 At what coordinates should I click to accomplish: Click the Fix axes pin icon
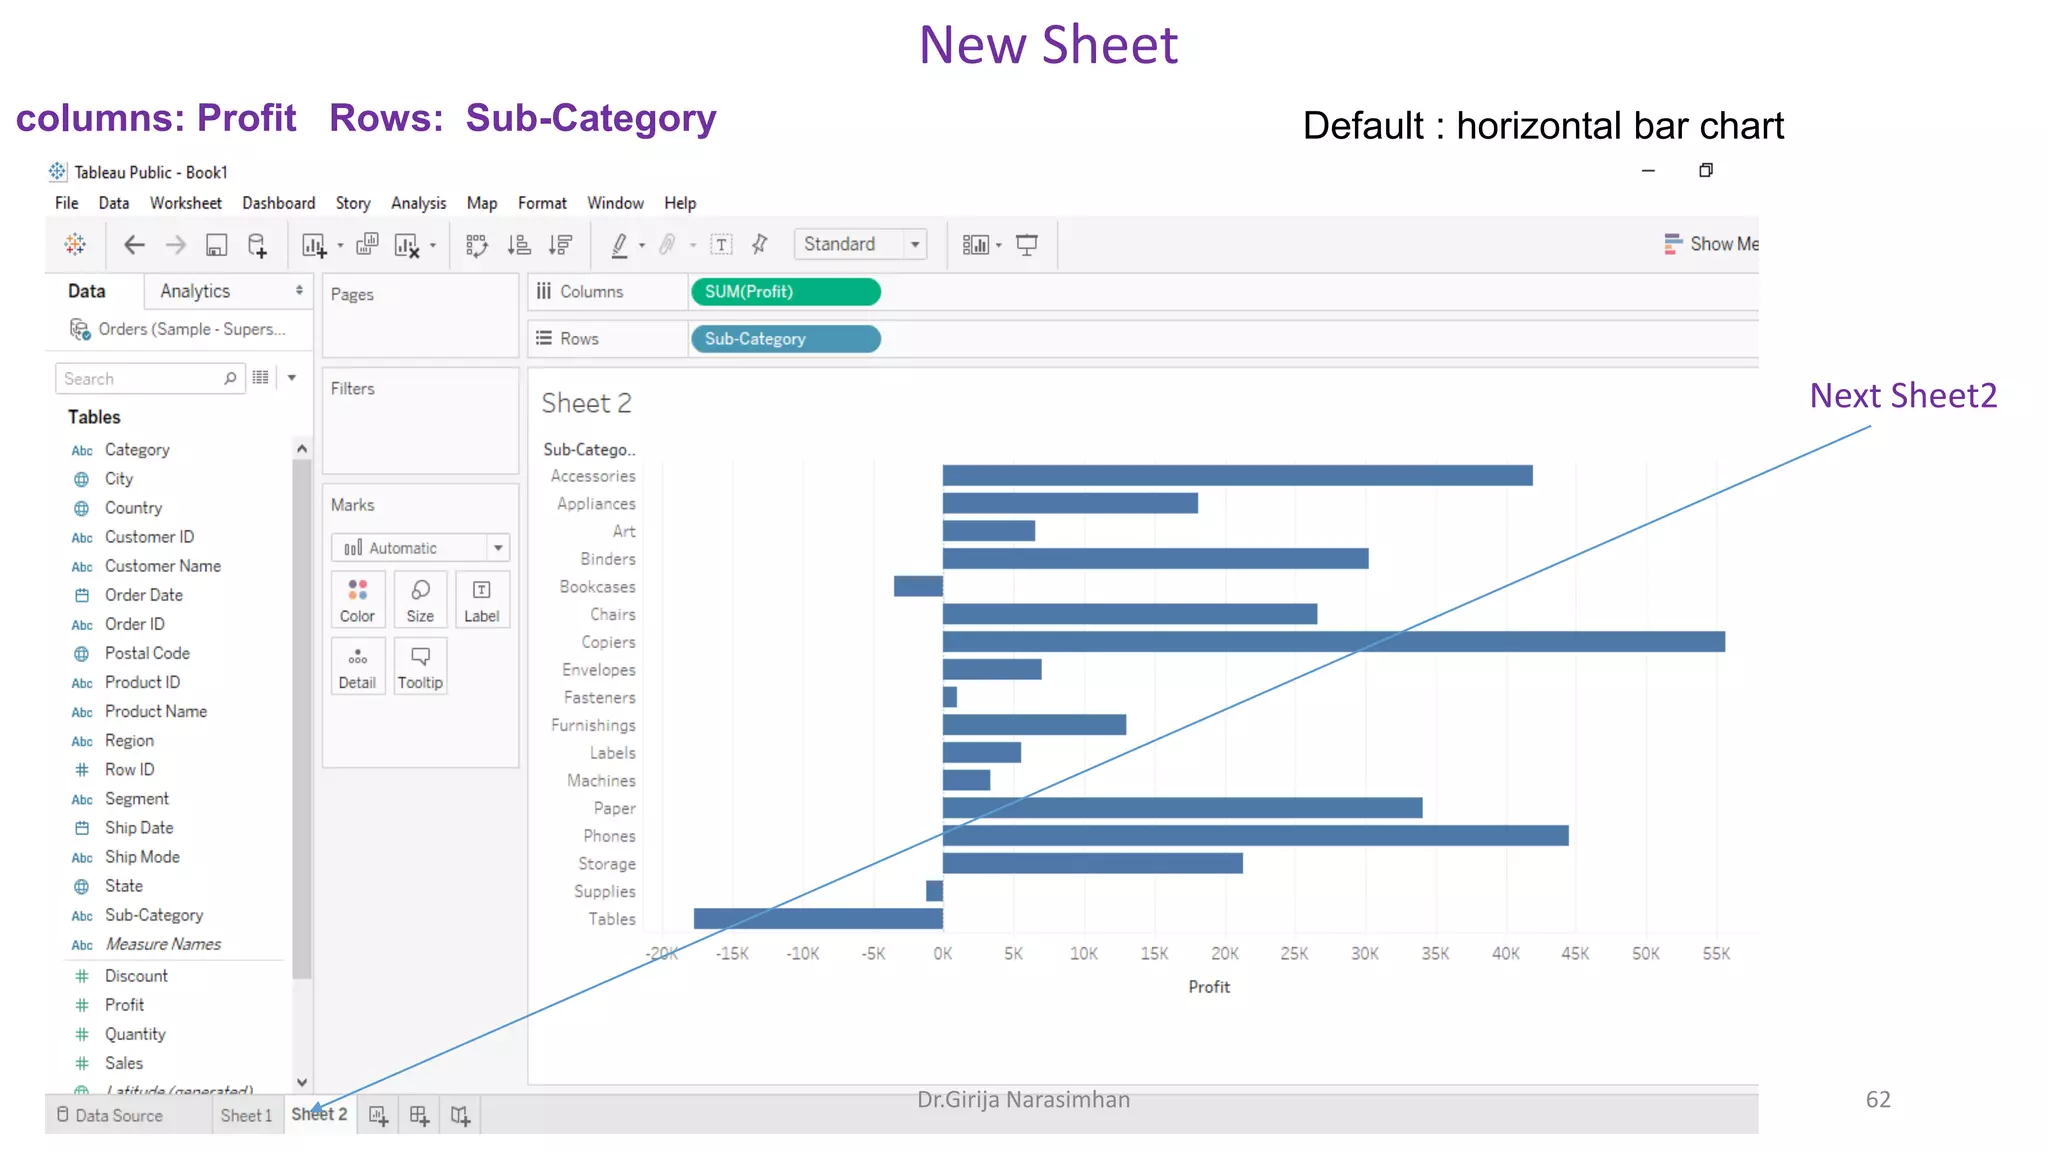[x=760, y=244]
